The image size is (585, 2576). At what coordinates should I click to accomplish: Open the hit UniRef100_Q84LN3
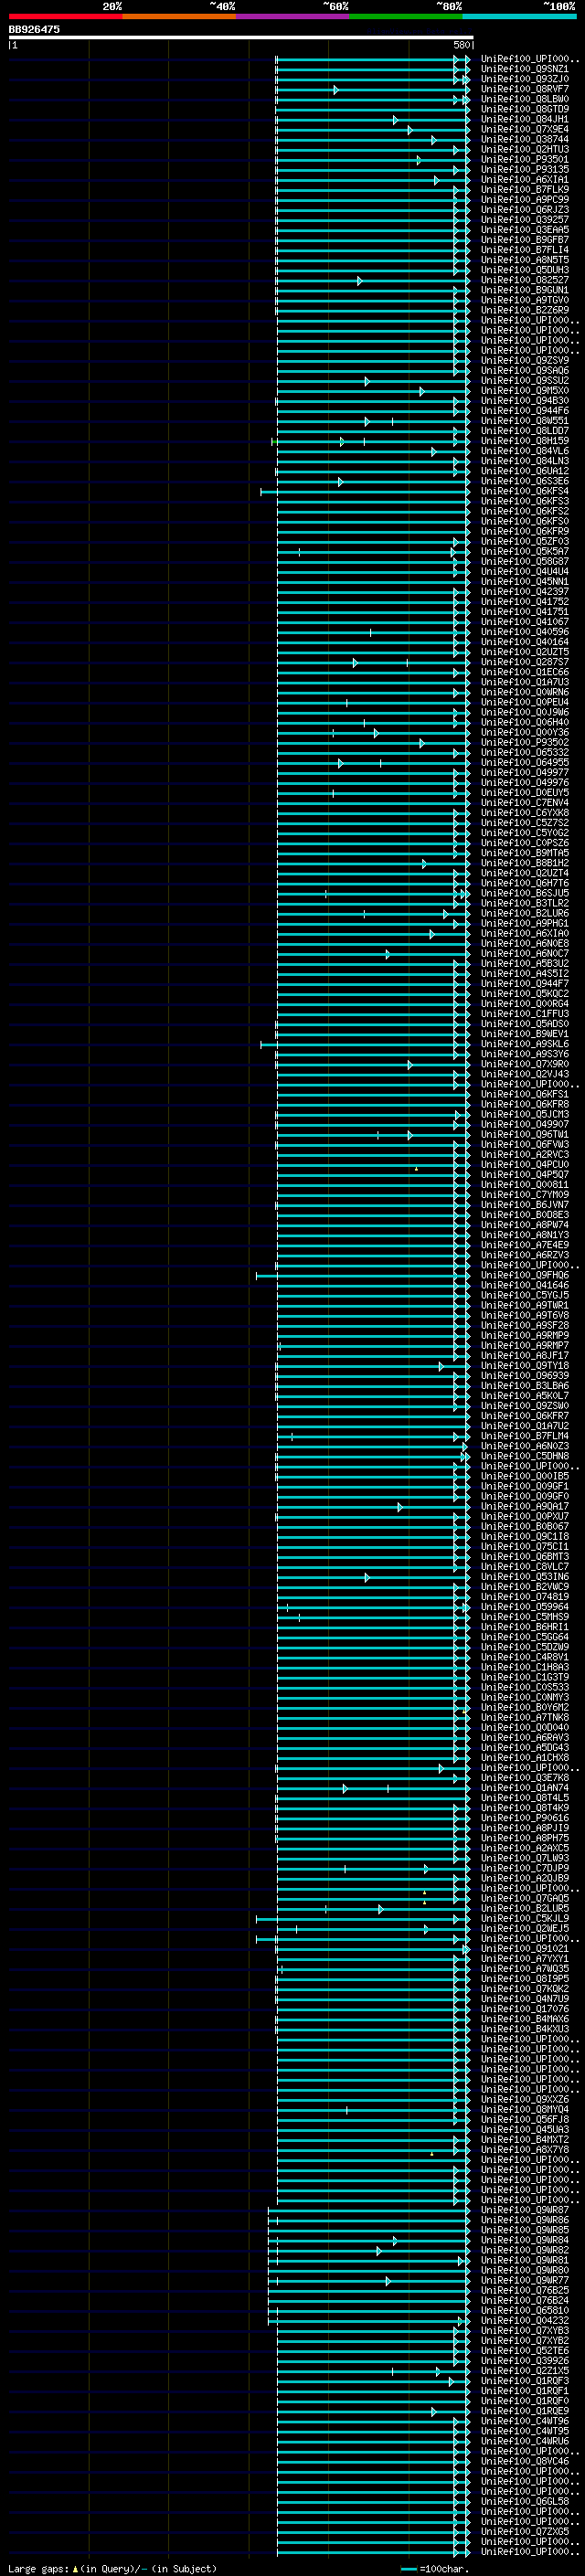[x=525, y=461]
